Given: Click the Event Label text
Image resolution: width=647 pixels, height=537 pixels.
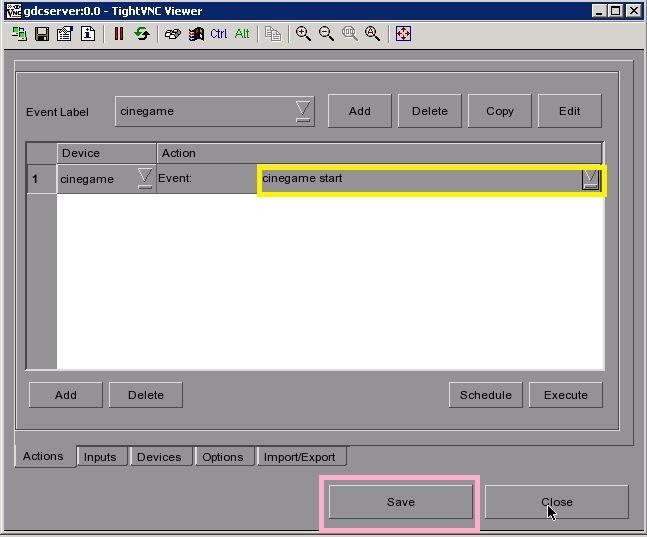Looking at the screenshot, I should point(57,112).
